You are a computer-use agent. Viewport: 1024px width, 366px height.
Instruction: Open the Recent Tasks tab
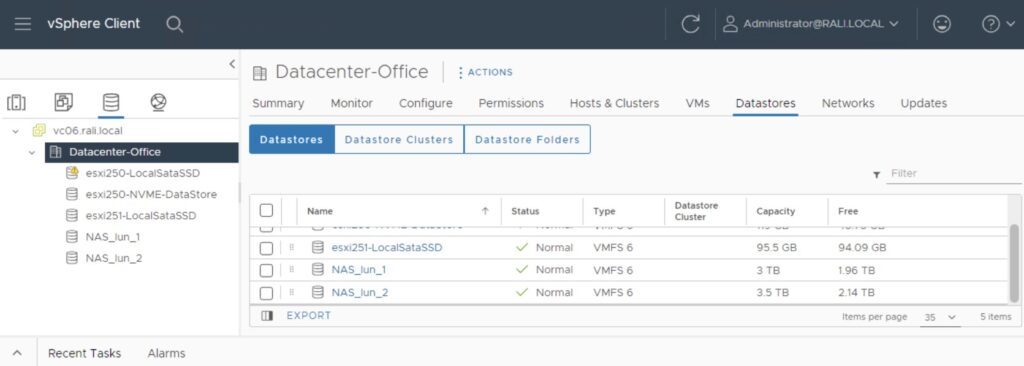84,353
